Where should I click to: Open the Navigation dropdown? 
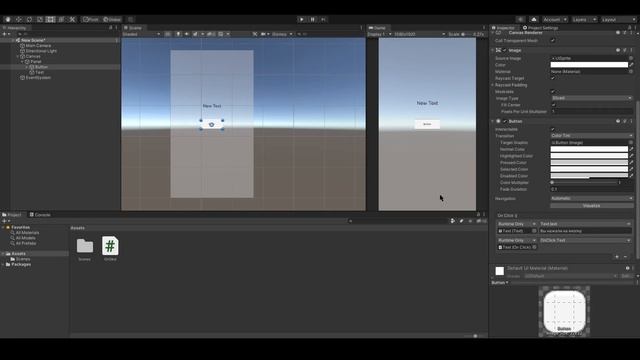[x=591, y=198]
